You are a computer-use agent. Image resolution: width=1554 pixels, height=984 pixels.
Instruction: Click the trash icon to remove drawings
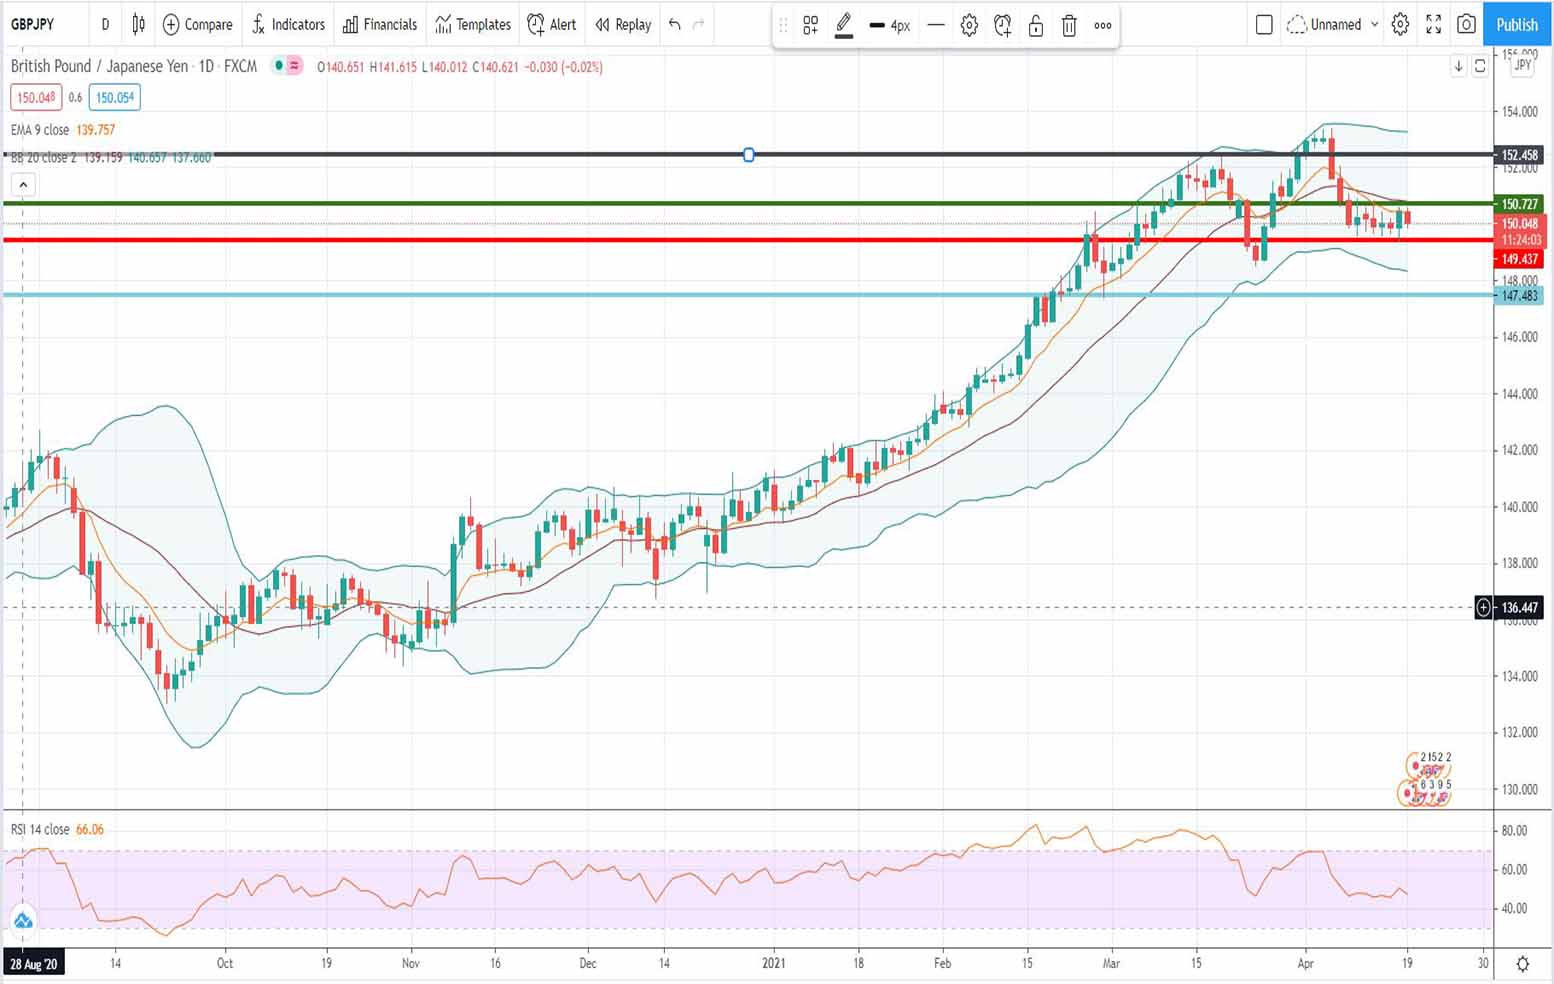tap(1069, 26)
